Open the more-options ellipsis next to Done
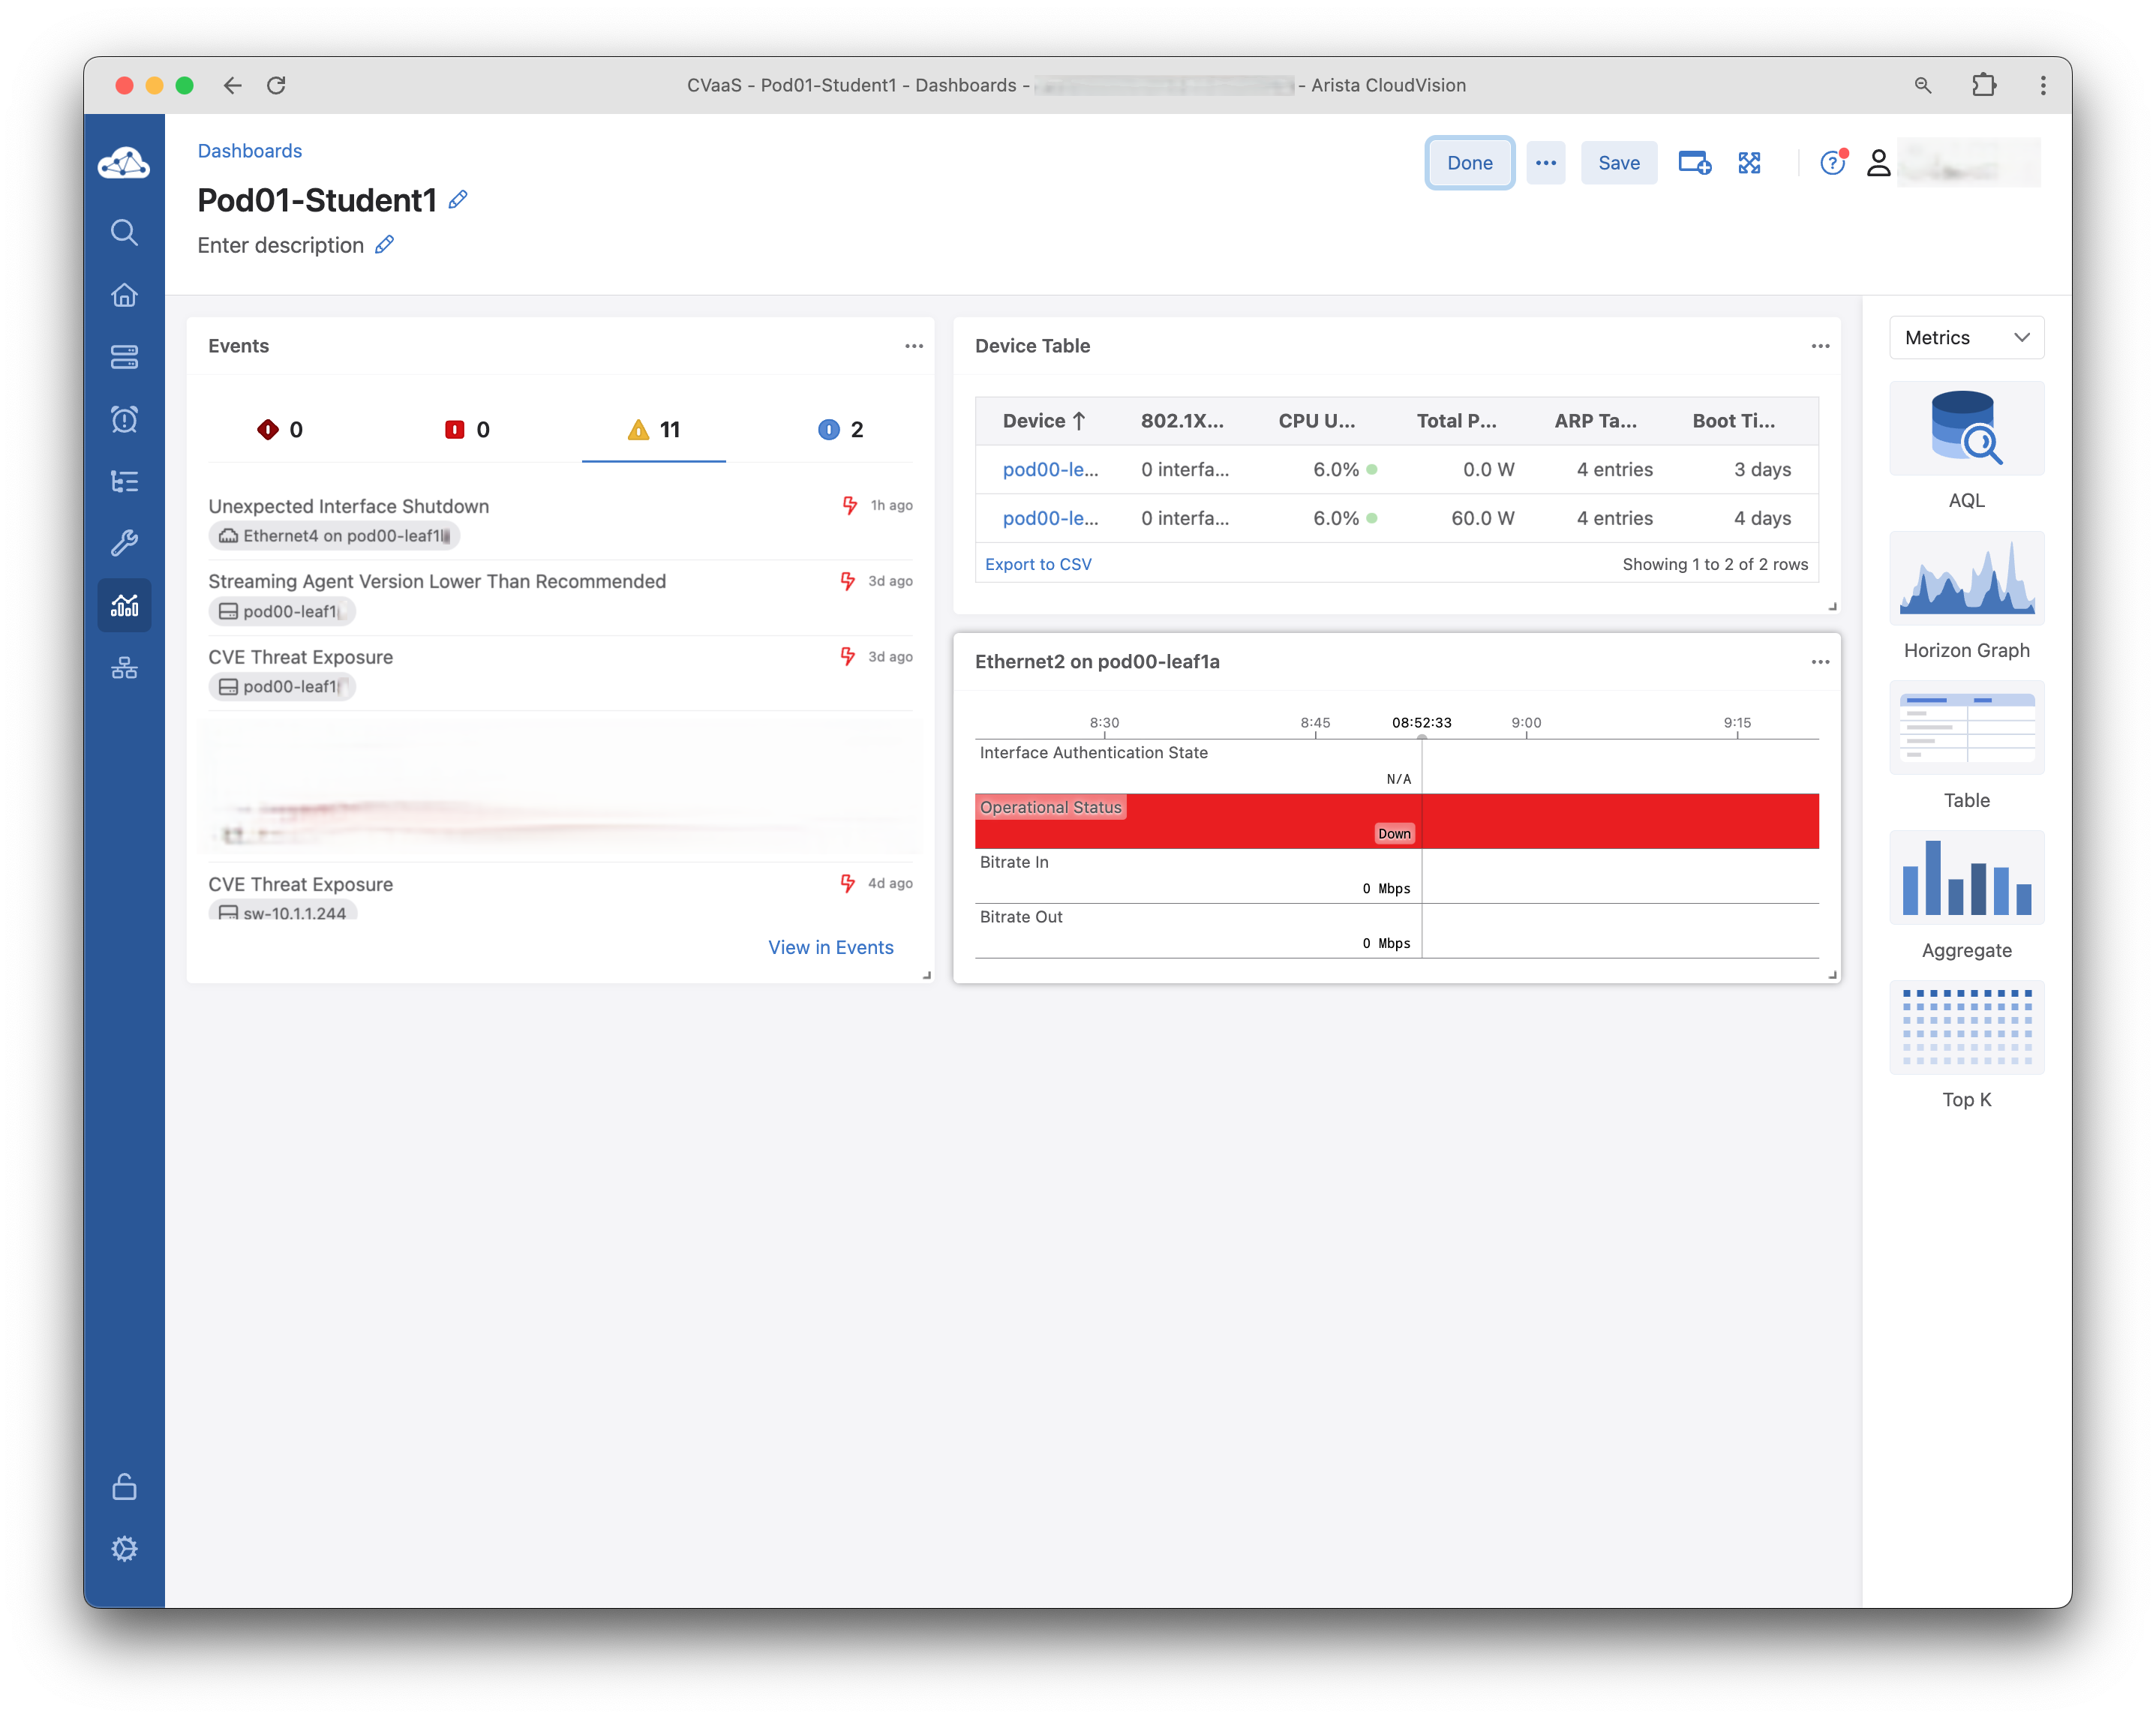The height and width of the screenshot is (1719, 2156). [x=1545, y=163]
